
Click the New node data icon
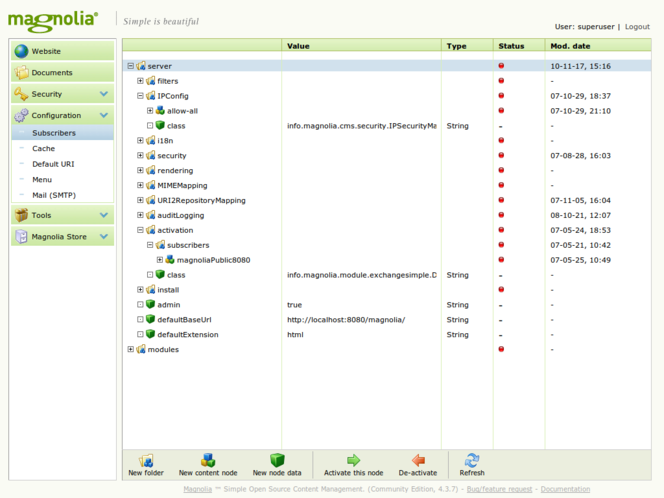click(276, 461)
